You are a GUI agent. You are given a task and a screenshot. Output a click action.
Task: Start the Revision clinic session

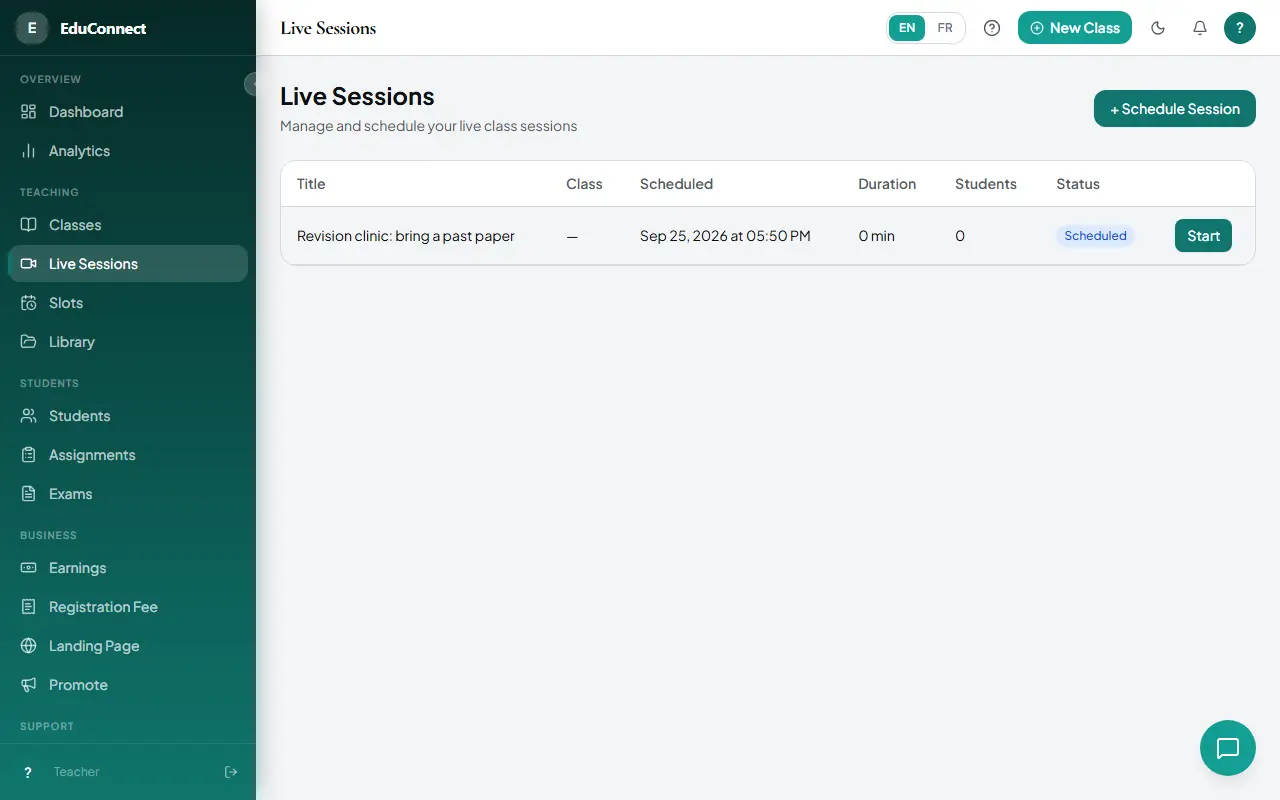pyautogui.click(x=1203, y=236)
